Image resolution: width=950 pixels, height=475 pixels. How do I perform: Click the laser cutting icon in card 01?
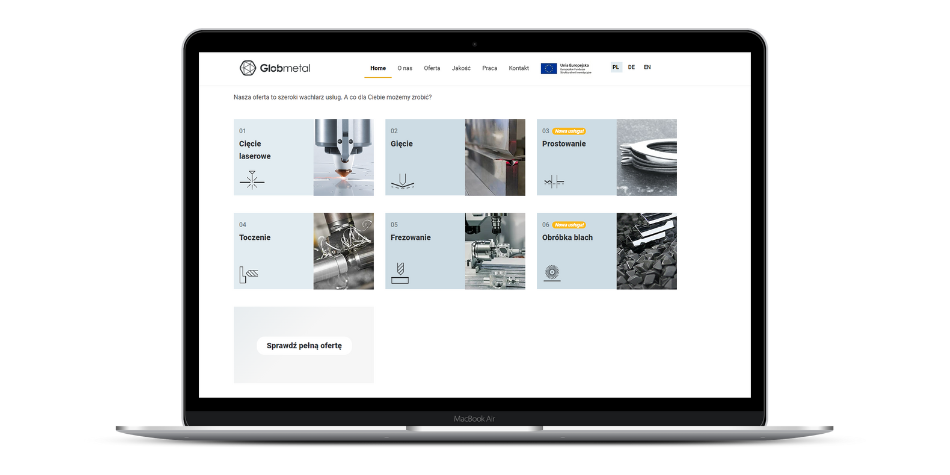pyautogui.click(x=251, y=180)
